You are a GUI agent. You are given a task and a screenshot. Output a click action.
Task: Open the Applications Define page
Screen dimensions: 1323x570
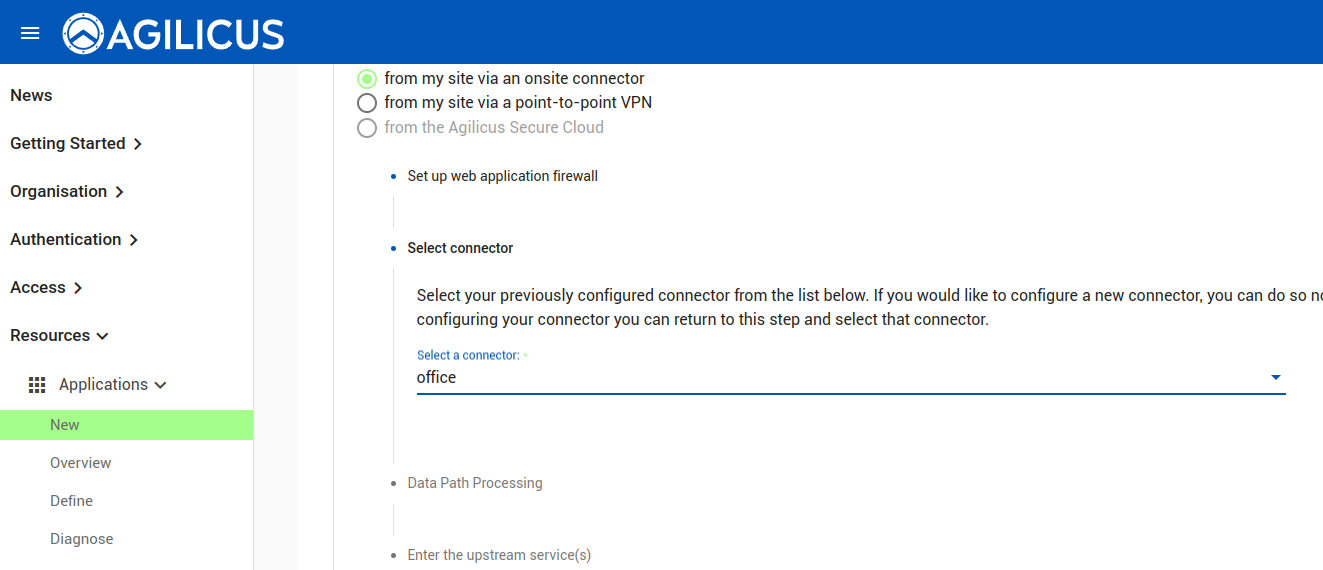[71, 501]
